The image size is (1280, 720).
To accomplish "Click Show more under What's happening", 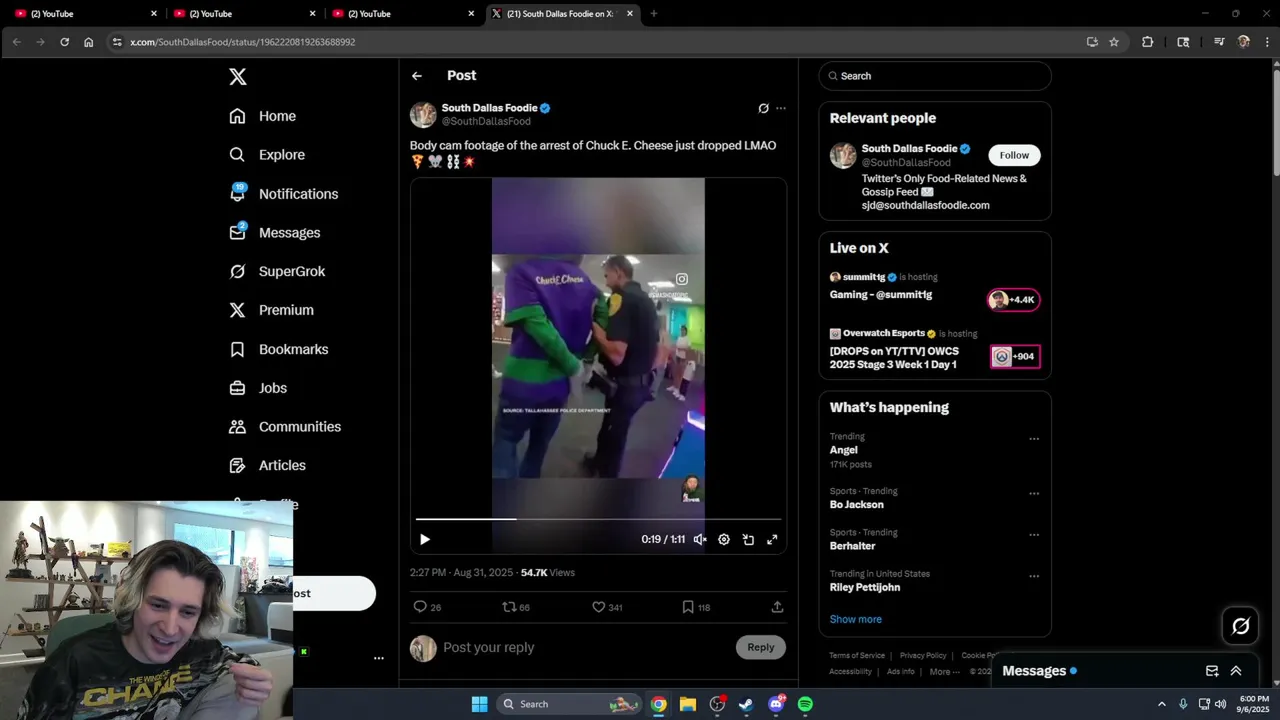I will [856, 619].
